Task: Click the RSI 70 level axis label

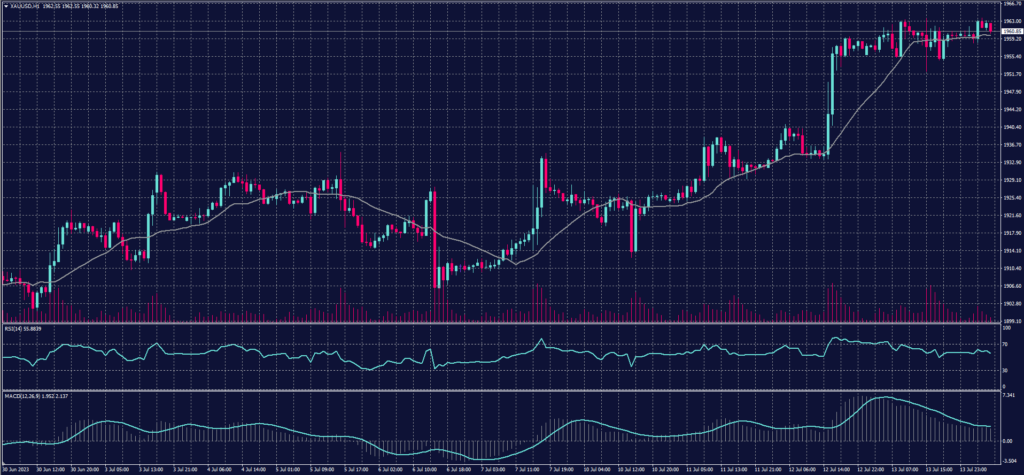Action: 1003,342
